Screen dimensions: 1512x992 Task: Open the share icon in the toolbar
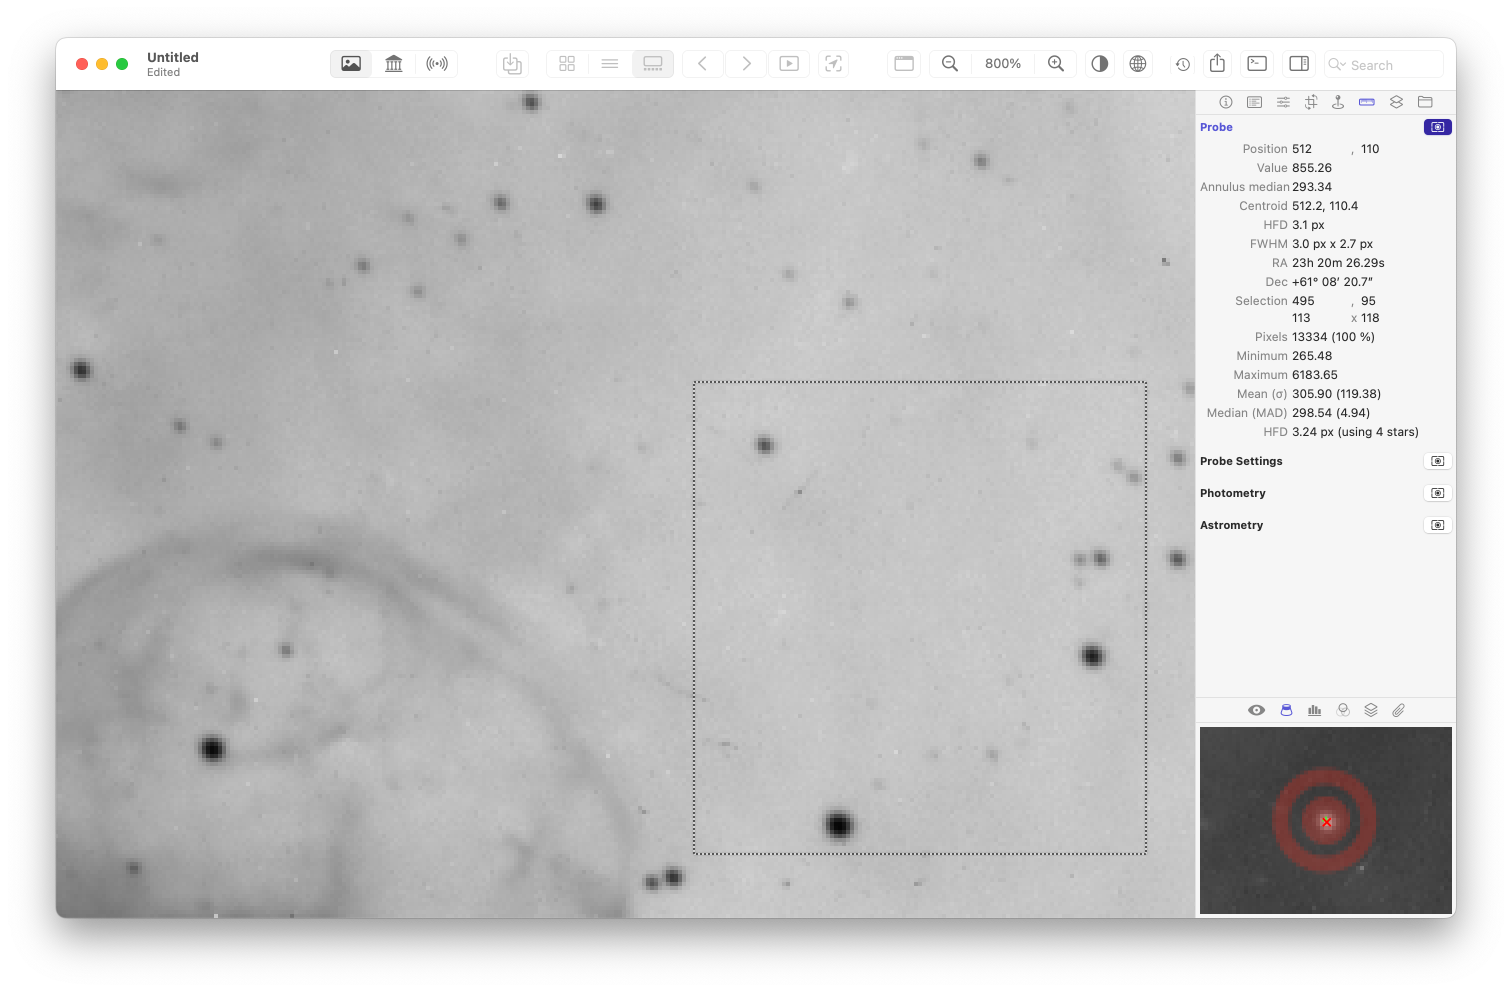[1217, 64]
